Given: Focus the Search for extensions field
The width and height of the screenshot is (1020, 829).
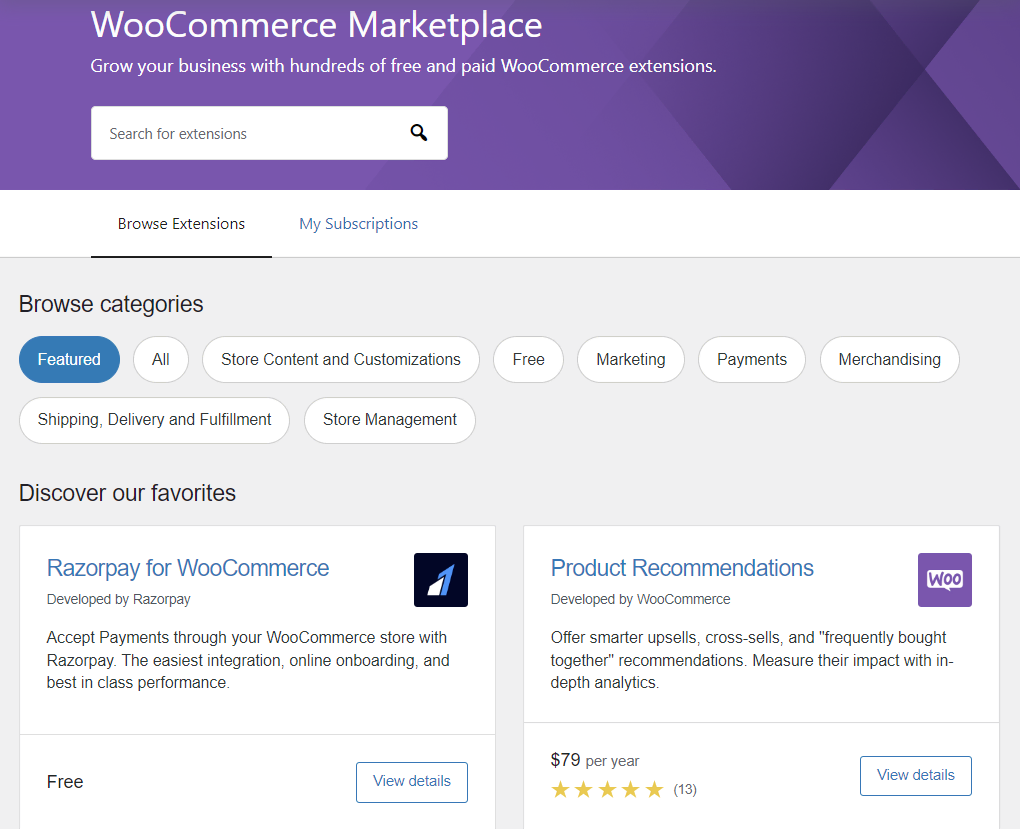Looking at the screenshot, I should 269,133.
